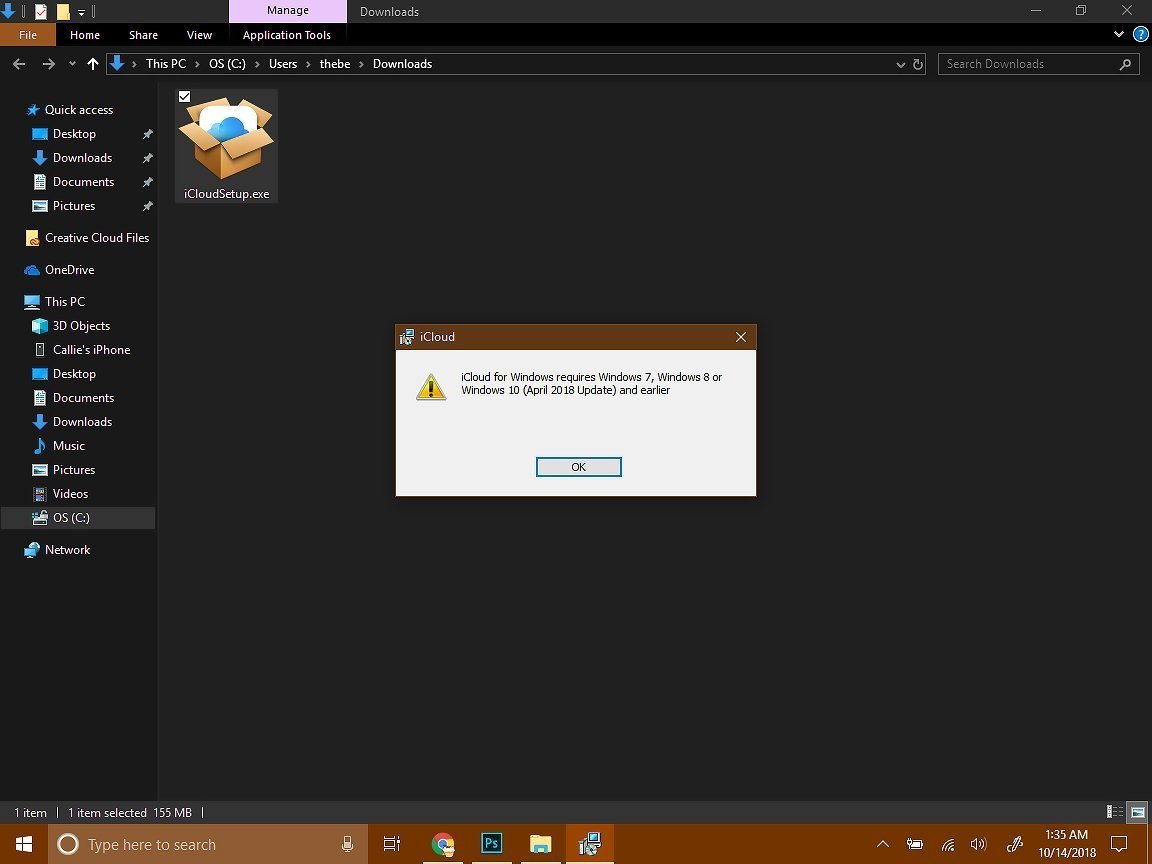Click the taskbar search box
The height and width of the screenshot is (864, 1152).
[x=207, y=844]
